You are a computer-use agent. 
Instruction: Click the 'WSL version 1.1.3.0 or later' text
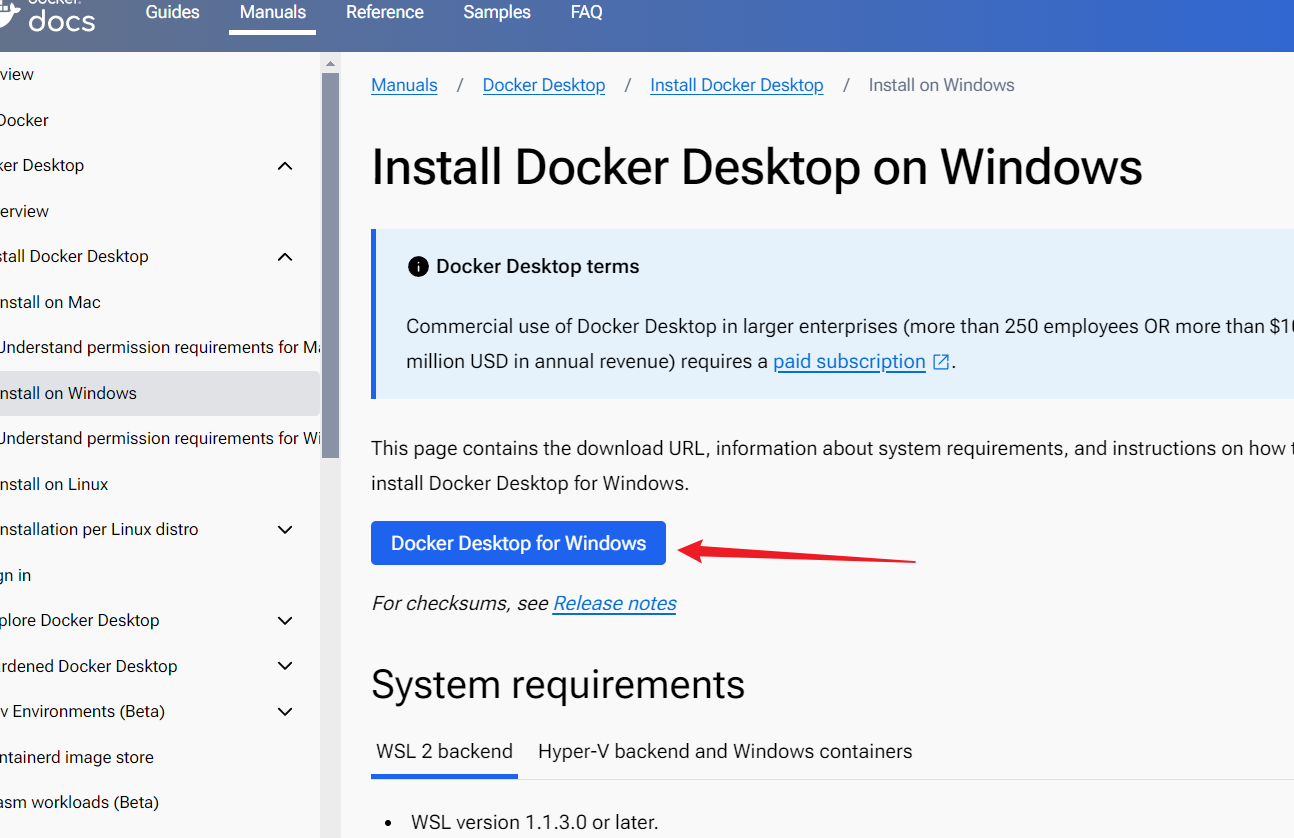[534, 823]
